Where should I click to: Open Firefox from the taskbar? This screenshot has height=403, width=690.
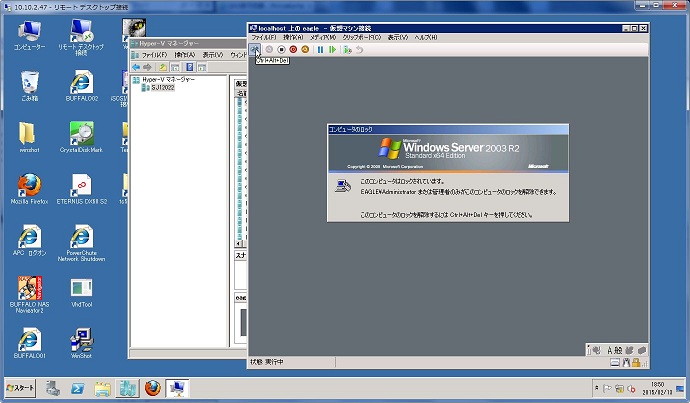pyautogui.click(x=153, y=387)
